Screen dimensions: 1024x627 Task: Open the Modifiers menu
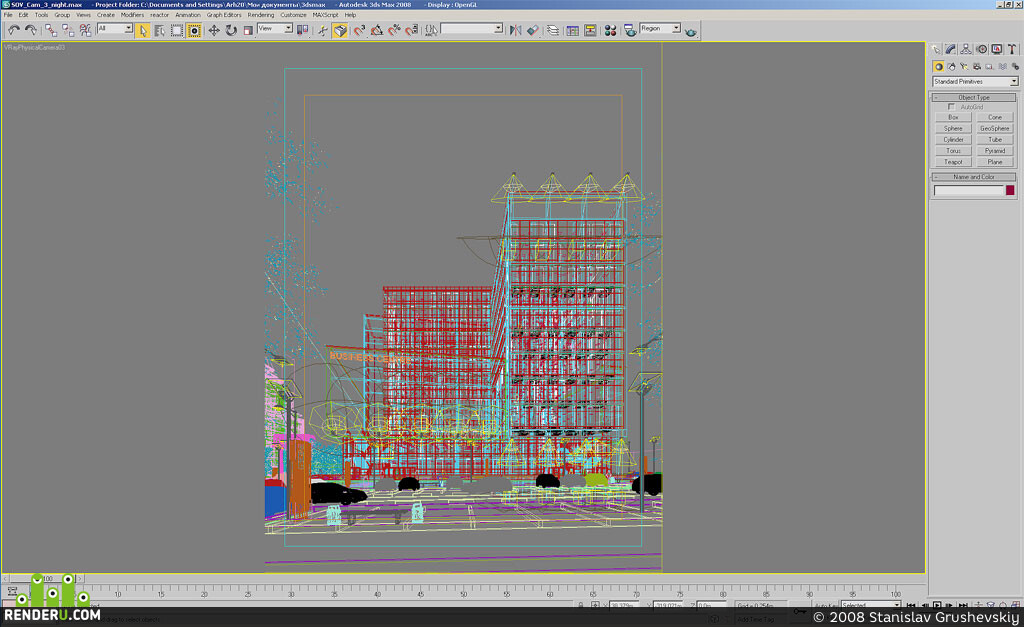point(132,14)
